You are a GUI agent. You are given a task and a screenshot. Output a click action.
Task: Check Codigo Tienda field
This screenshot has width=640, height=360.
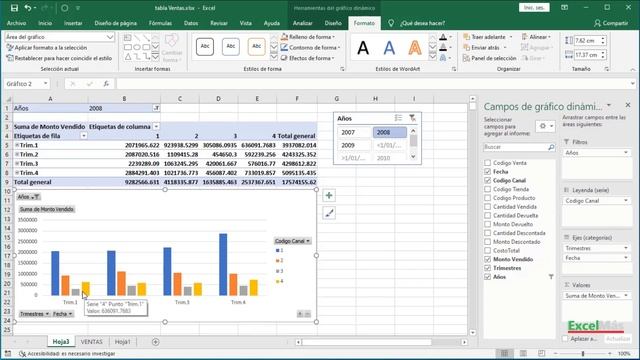point(487,189)
